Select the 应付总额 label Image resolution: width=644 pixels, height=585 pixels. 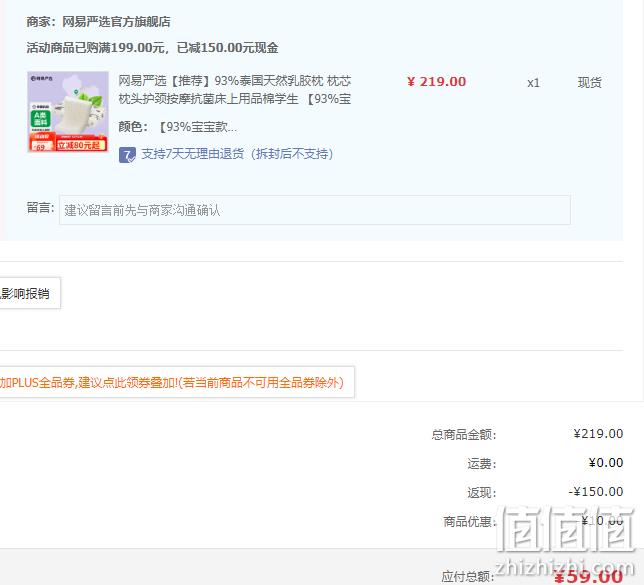[x=468, y=576]
